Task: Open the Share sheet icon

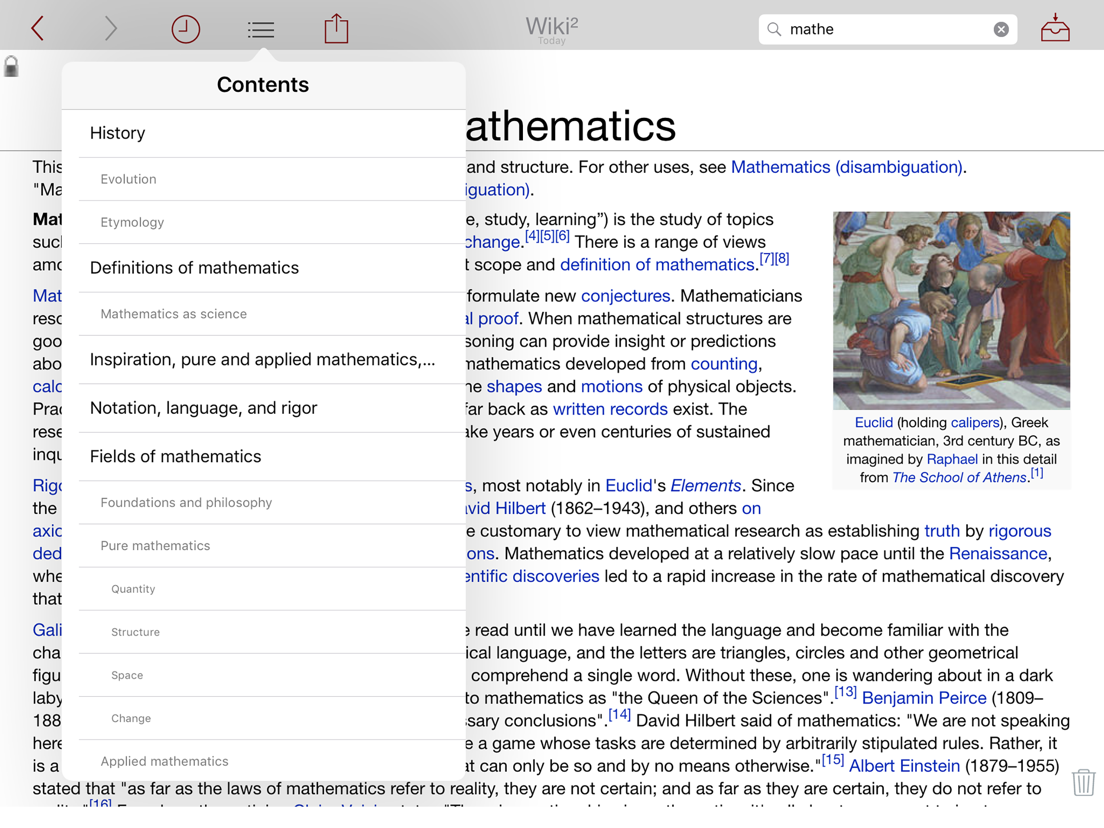Action: [336, 29]
